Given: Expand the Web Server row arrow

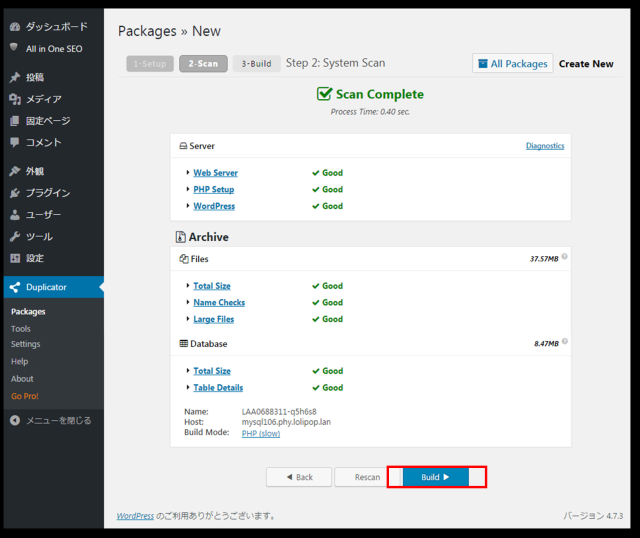Looking at the screenshot, I should pyautogui.click(x=188, y=172).
